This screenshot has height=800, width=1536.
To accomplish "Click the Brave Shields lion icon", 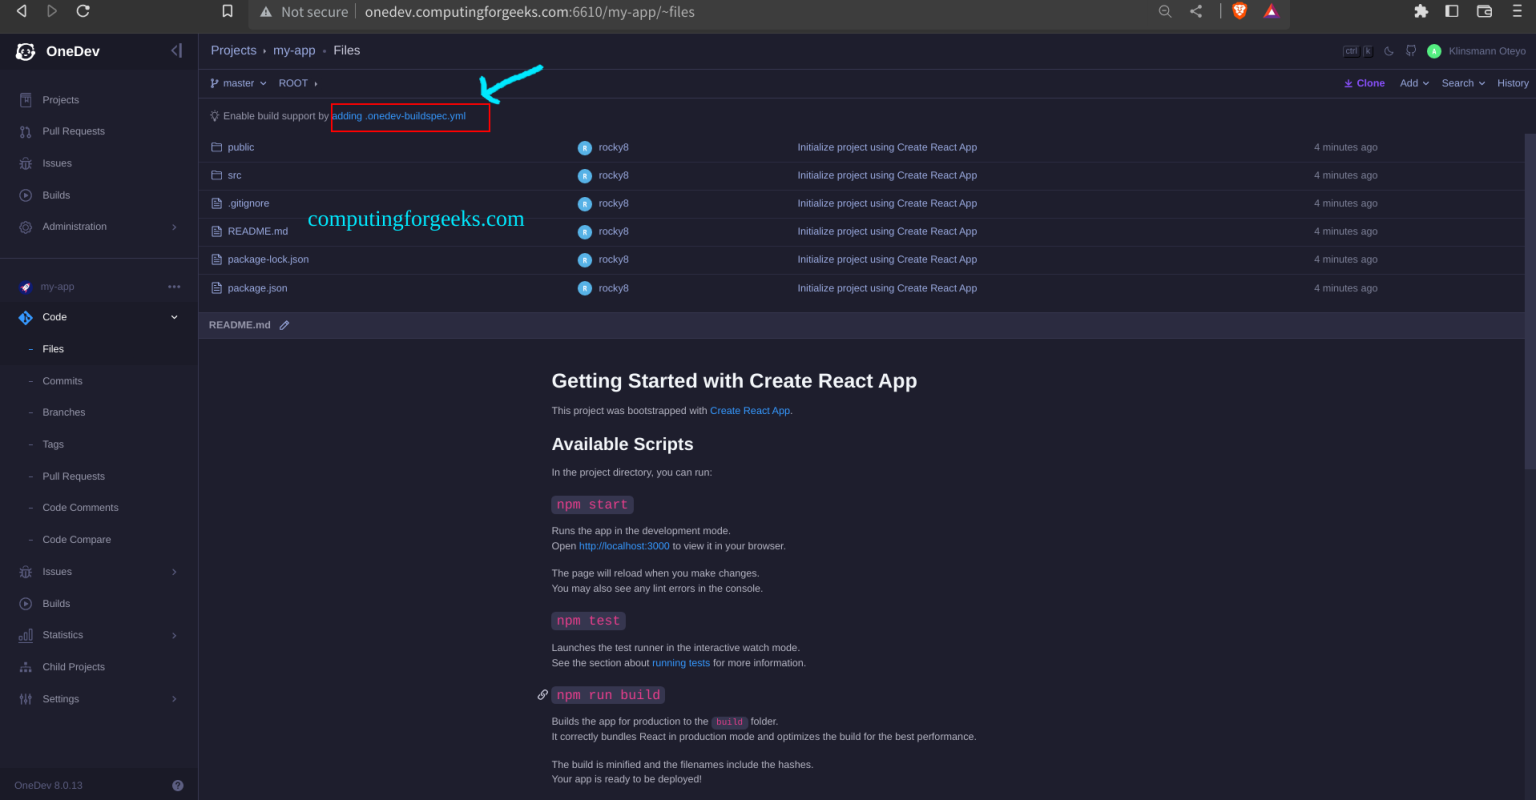I will (x=1240, y=12).
